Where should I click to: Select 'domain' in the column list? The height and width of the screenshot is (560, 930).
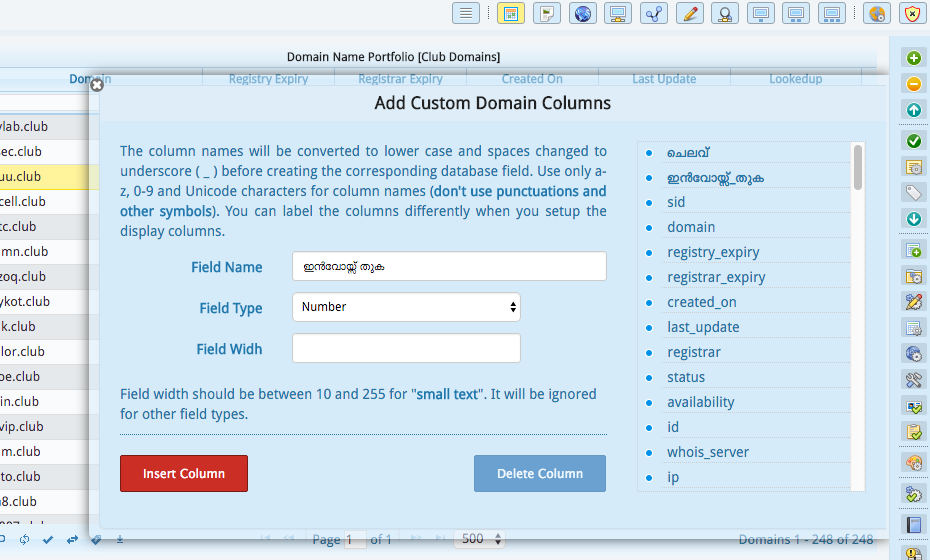(x=691, y=227)
